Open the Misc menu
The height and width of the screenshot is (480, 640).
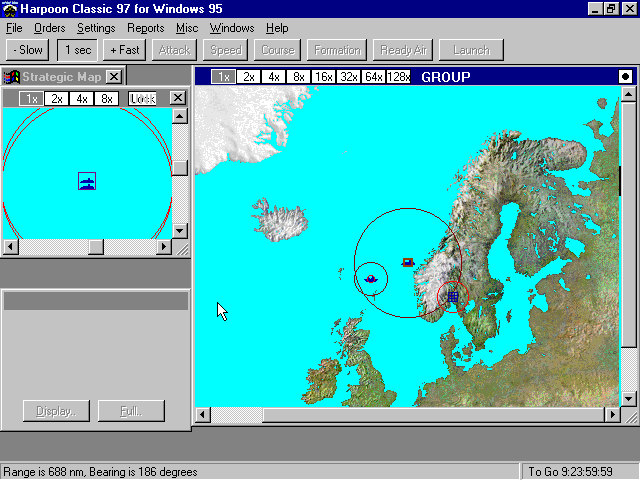187,28
